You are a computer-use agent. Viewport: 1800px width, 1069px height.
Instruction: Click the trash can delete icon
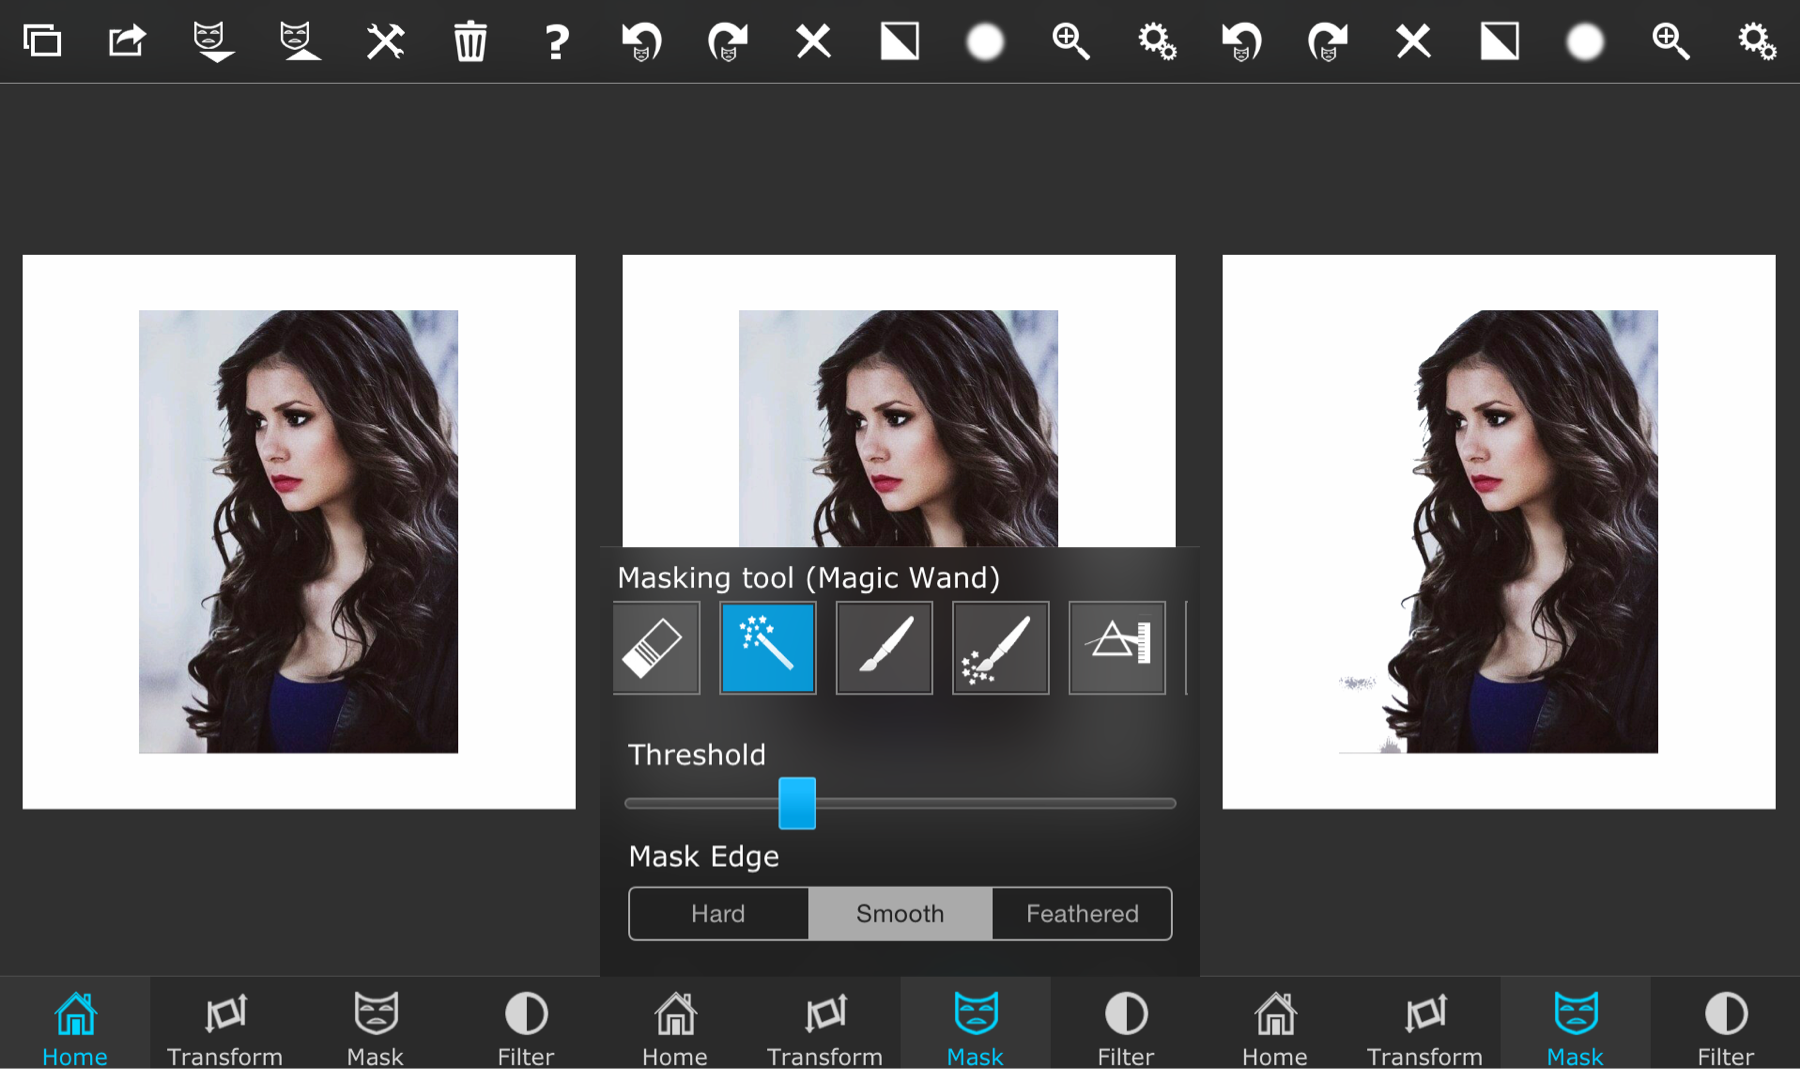(x=470, y=42)
